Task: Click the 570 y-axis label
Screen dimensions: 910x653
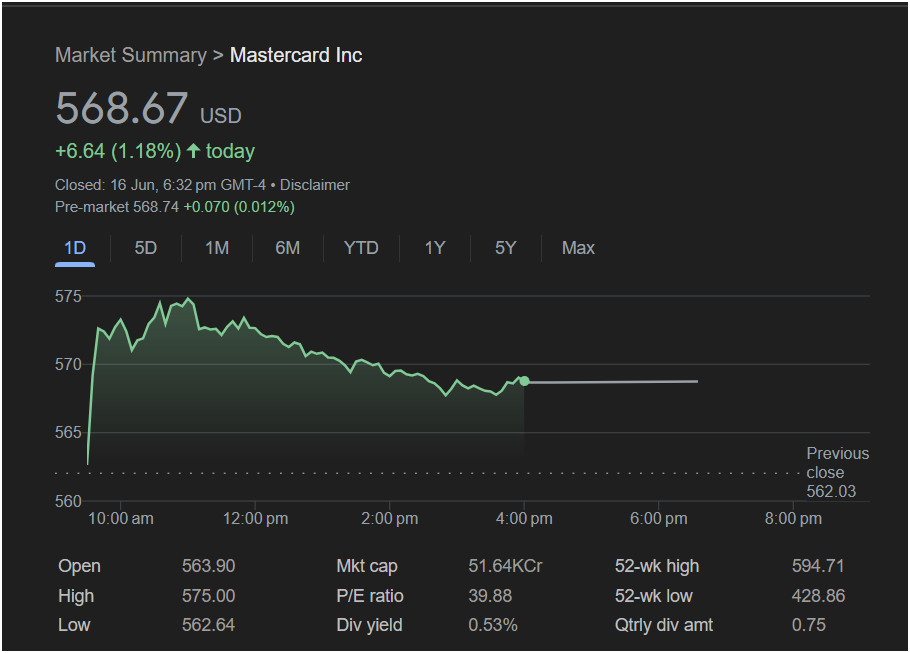Action: [x=68, y=365]
